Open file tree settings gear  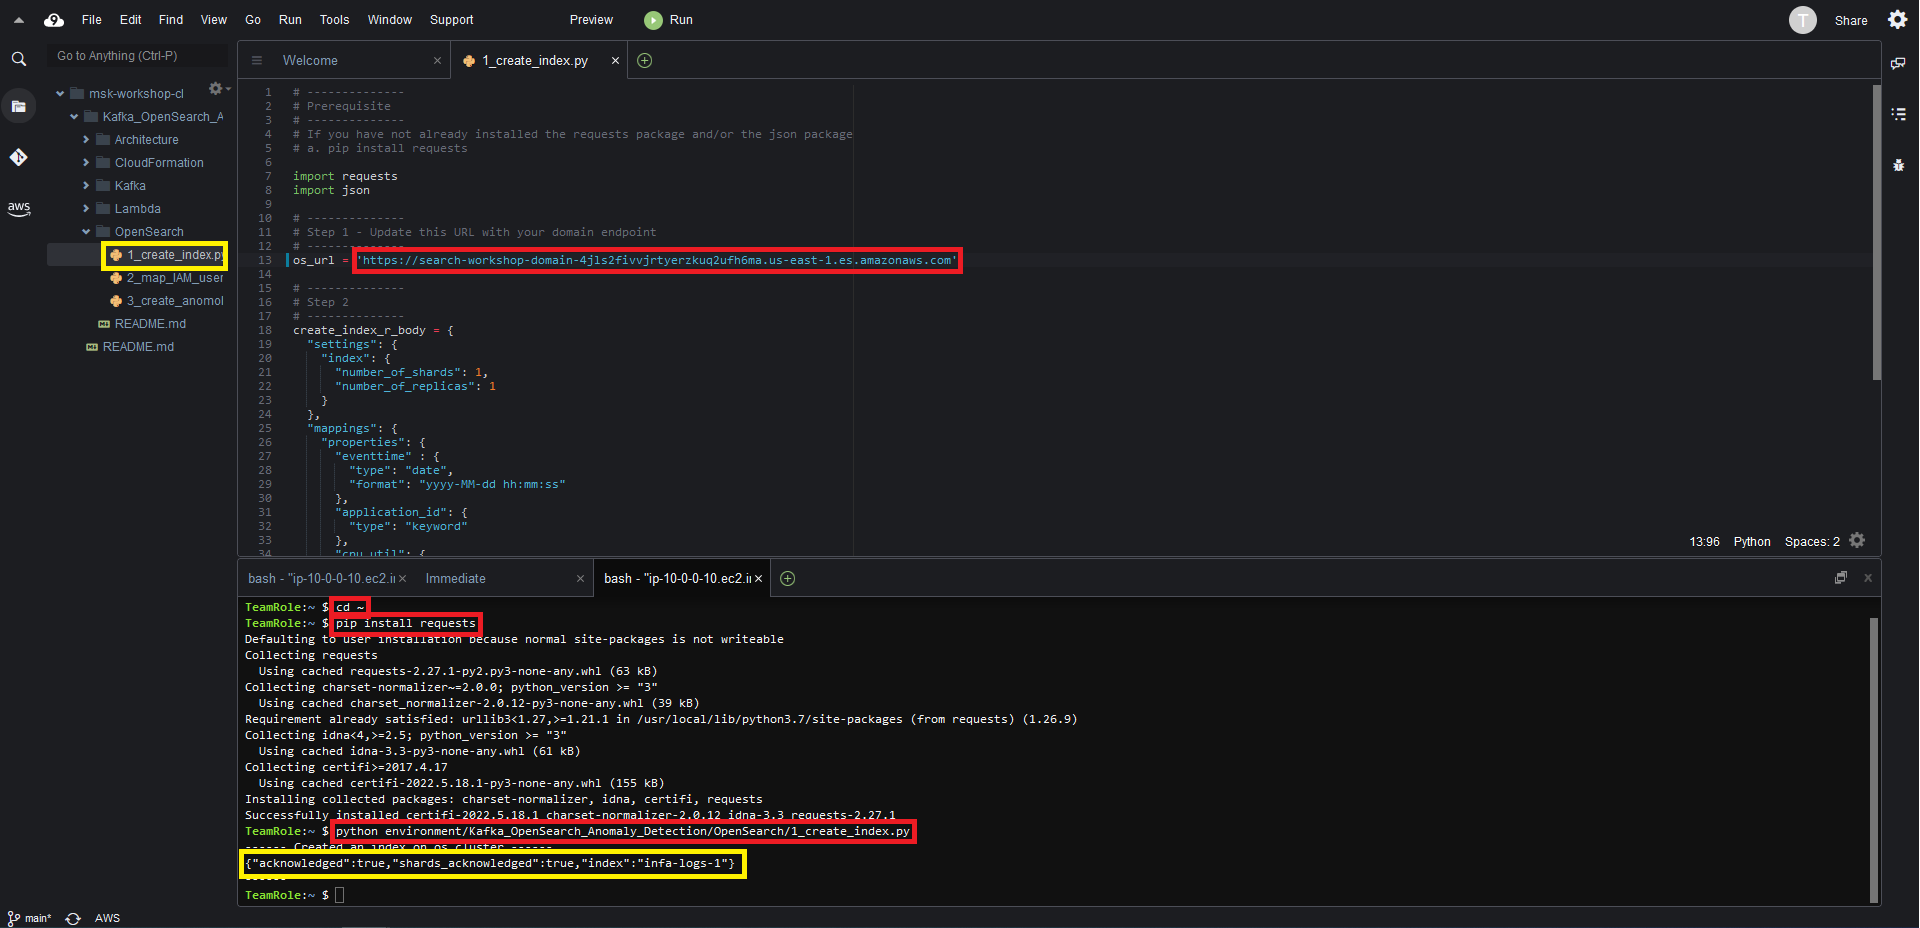217,89
